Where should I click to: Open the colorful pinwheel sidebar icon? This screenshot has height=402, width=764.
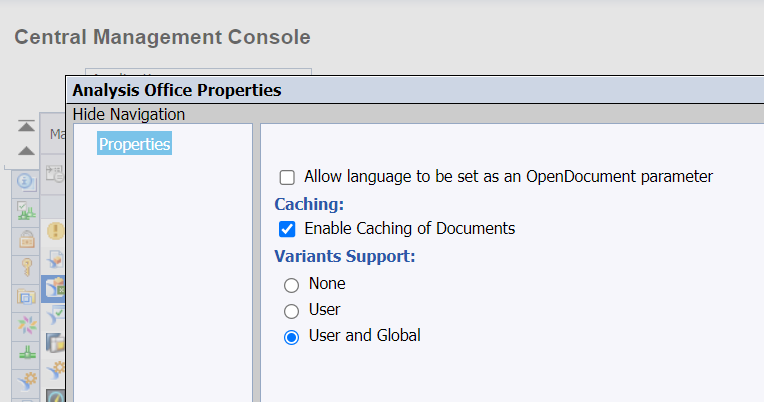(x=27, y=325)
